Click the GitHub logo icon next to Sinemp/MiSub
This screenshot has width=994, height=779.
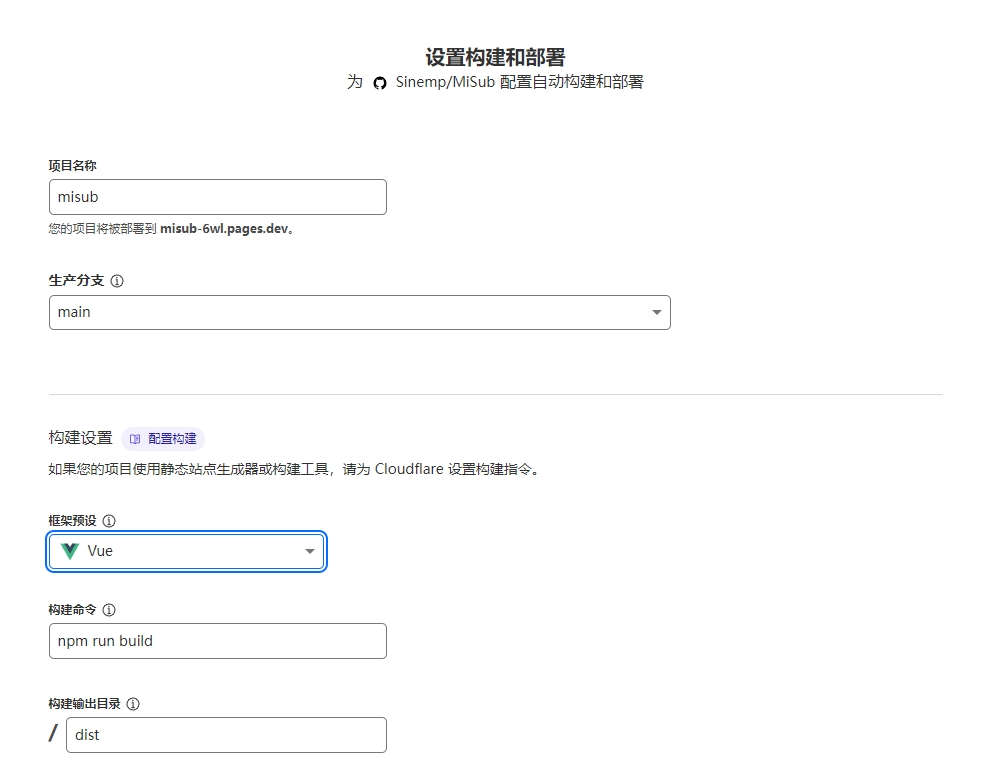click(380, 83)
